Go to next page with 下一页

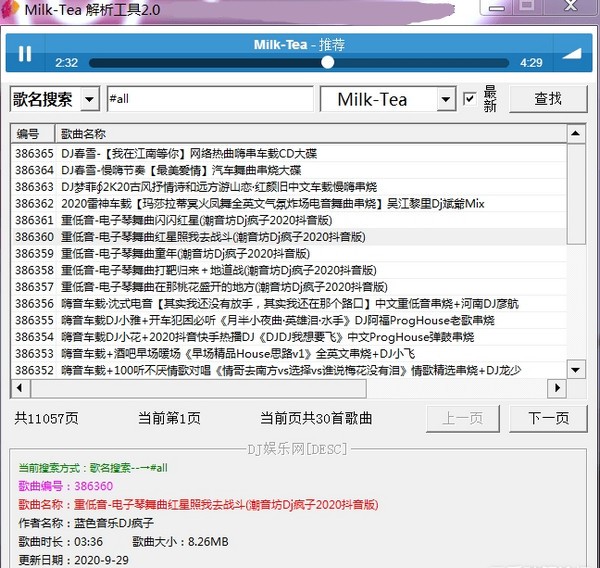[x=548, y=418]
